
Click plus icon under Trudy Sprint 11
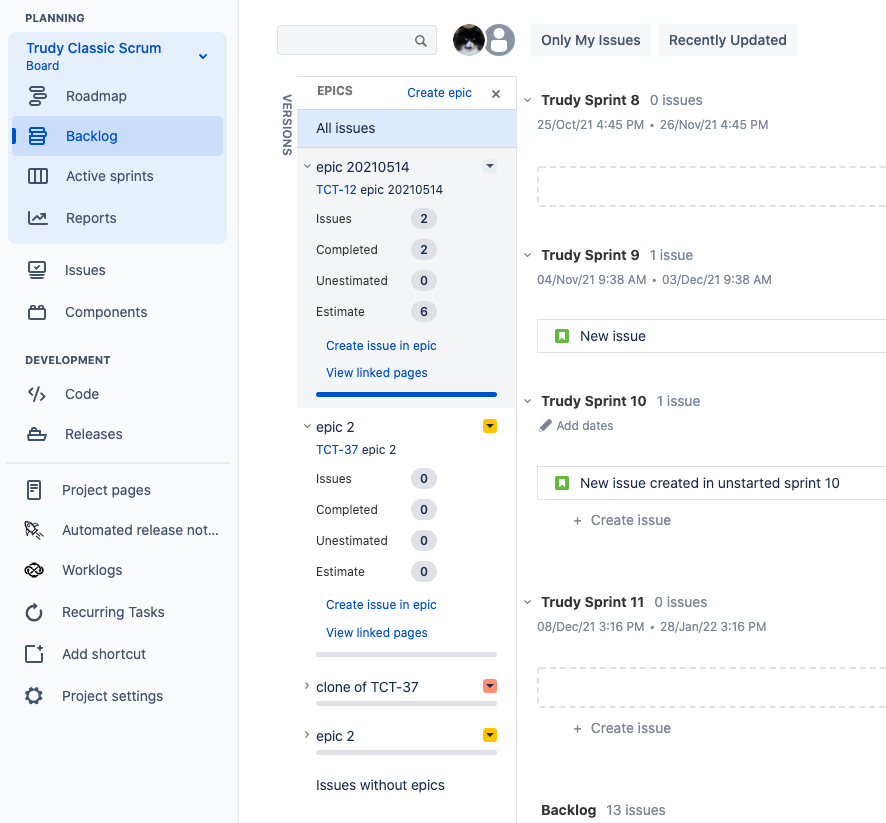(x=577, y=729)
